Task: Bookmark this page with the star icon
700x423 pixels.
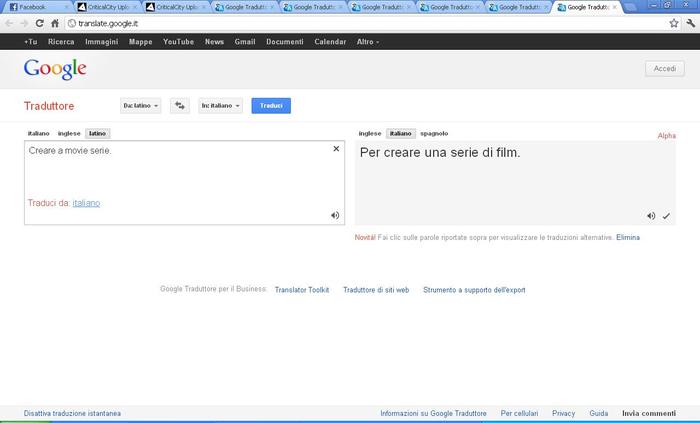Action: click(x=674, y=23)
